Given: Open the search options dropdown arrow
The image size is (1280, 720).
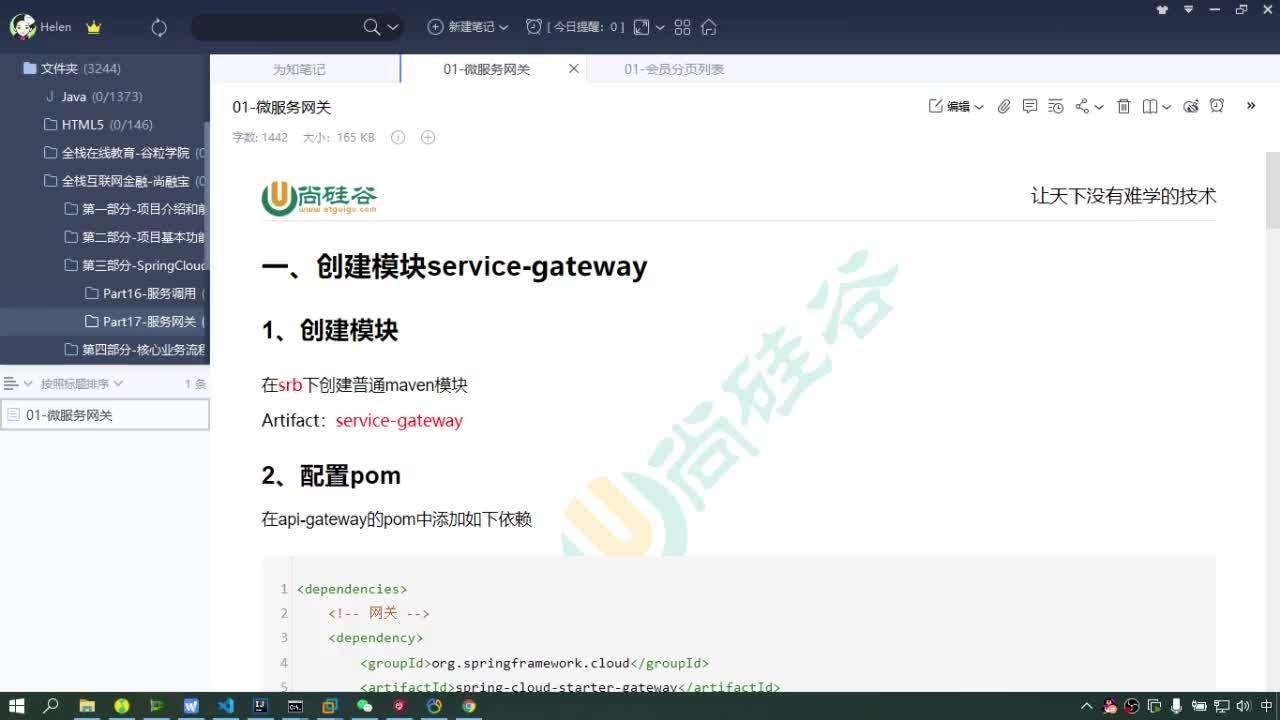Looking at the screenshot, I should tap(393, 27).
